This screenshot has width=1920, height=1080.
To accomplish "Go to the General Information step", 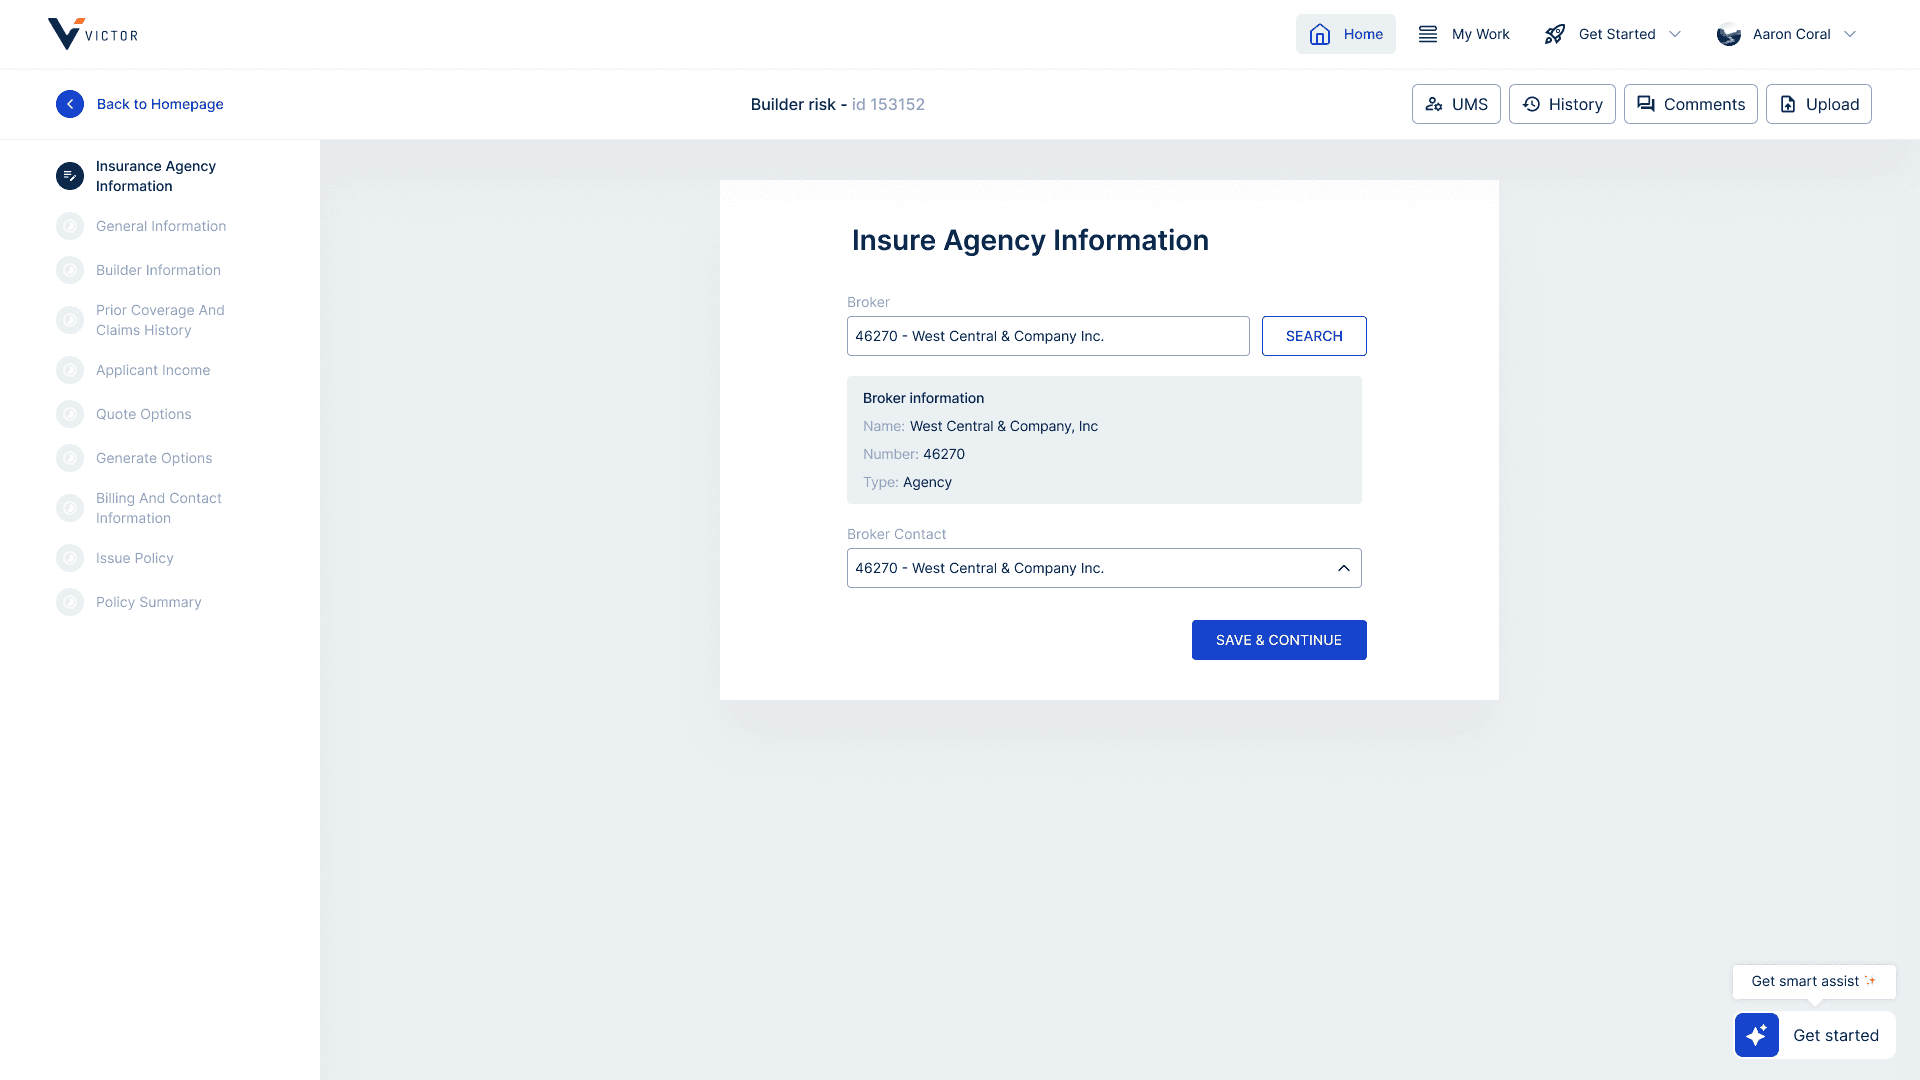I will pyautogui.click(x=160, y=226).
